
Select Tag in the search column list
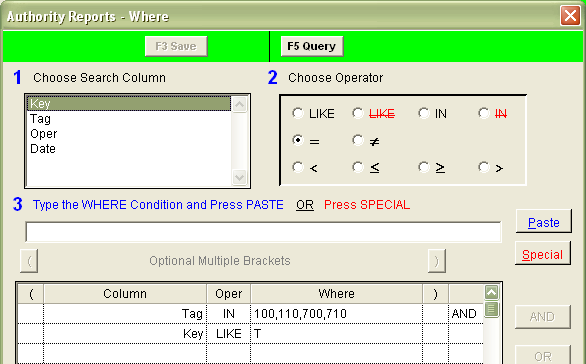point(129,119)
